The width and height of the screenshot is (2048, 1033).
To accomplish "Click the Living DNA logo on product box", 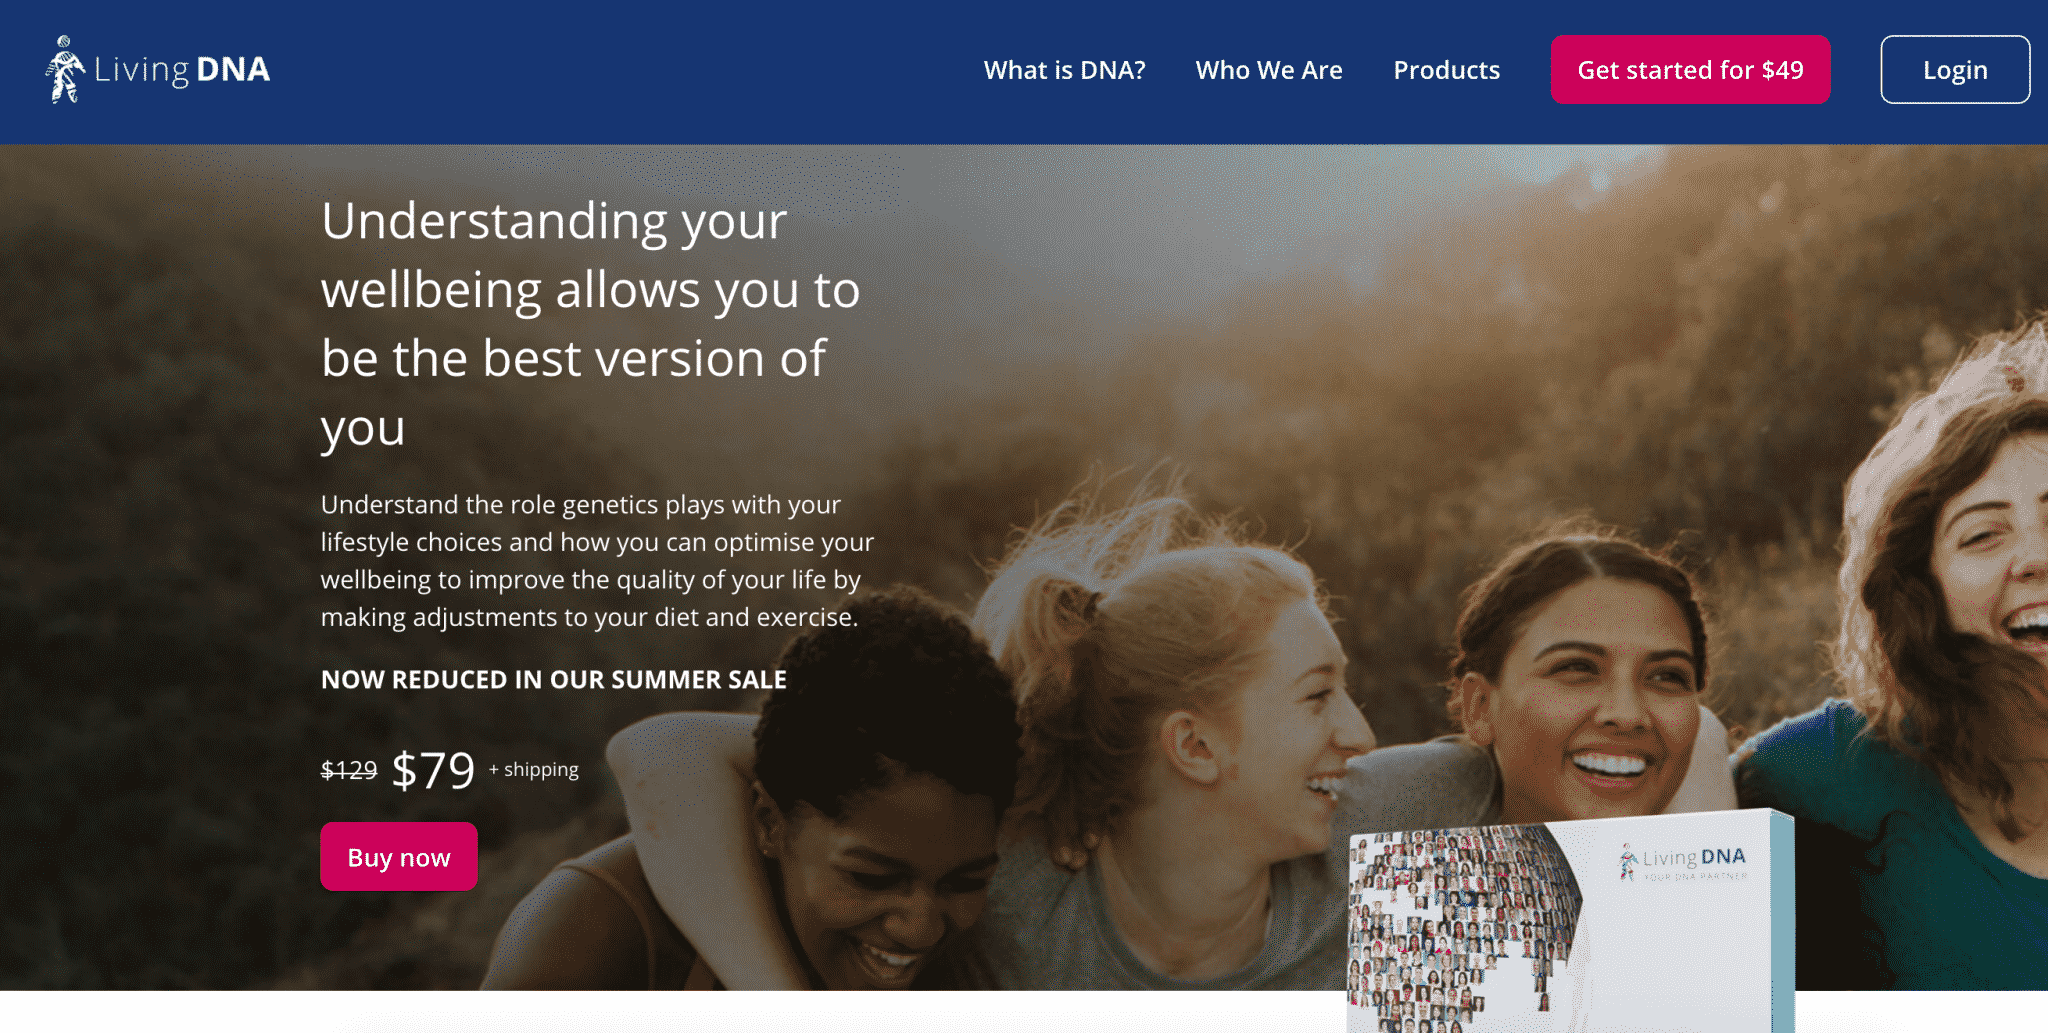I will tap(1683, 858).
